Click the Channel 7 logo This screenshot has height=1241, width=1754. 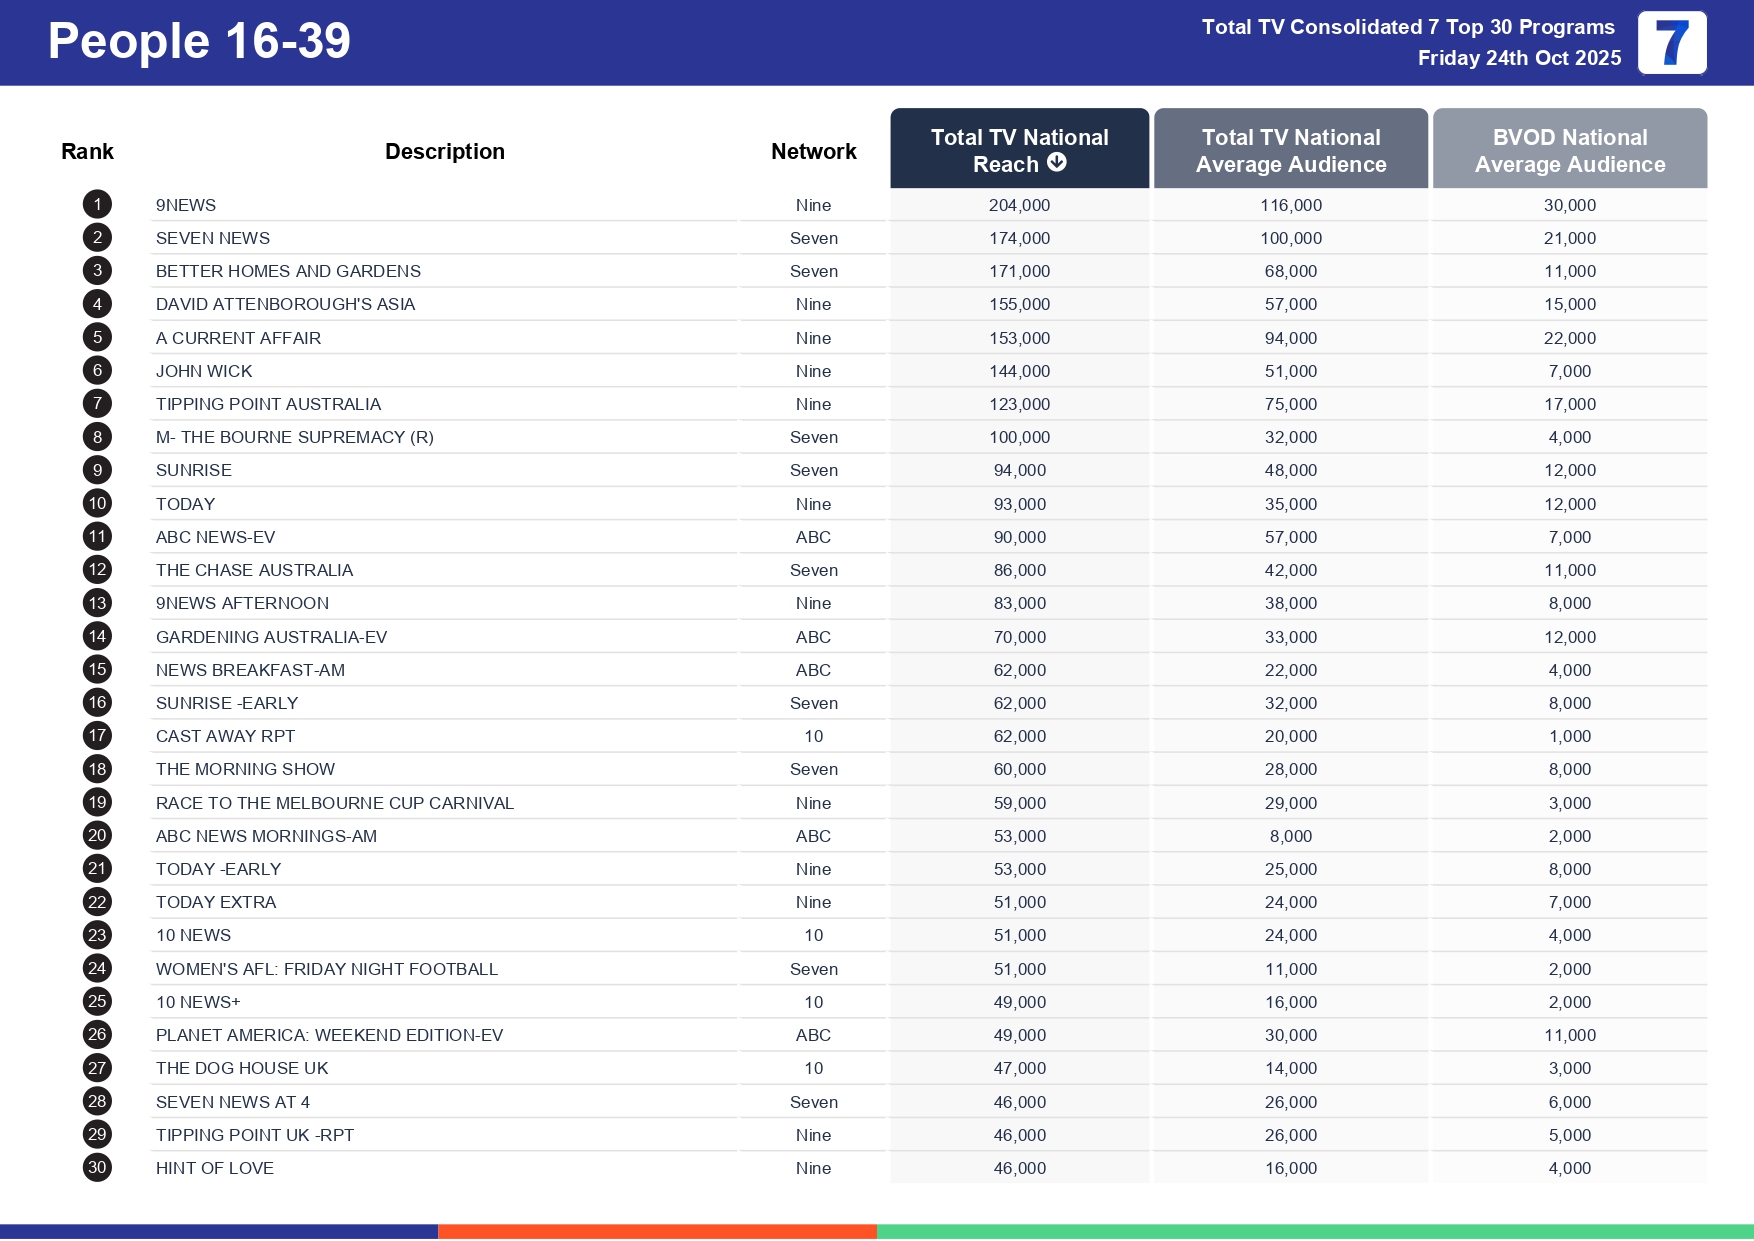point(1670,42)
